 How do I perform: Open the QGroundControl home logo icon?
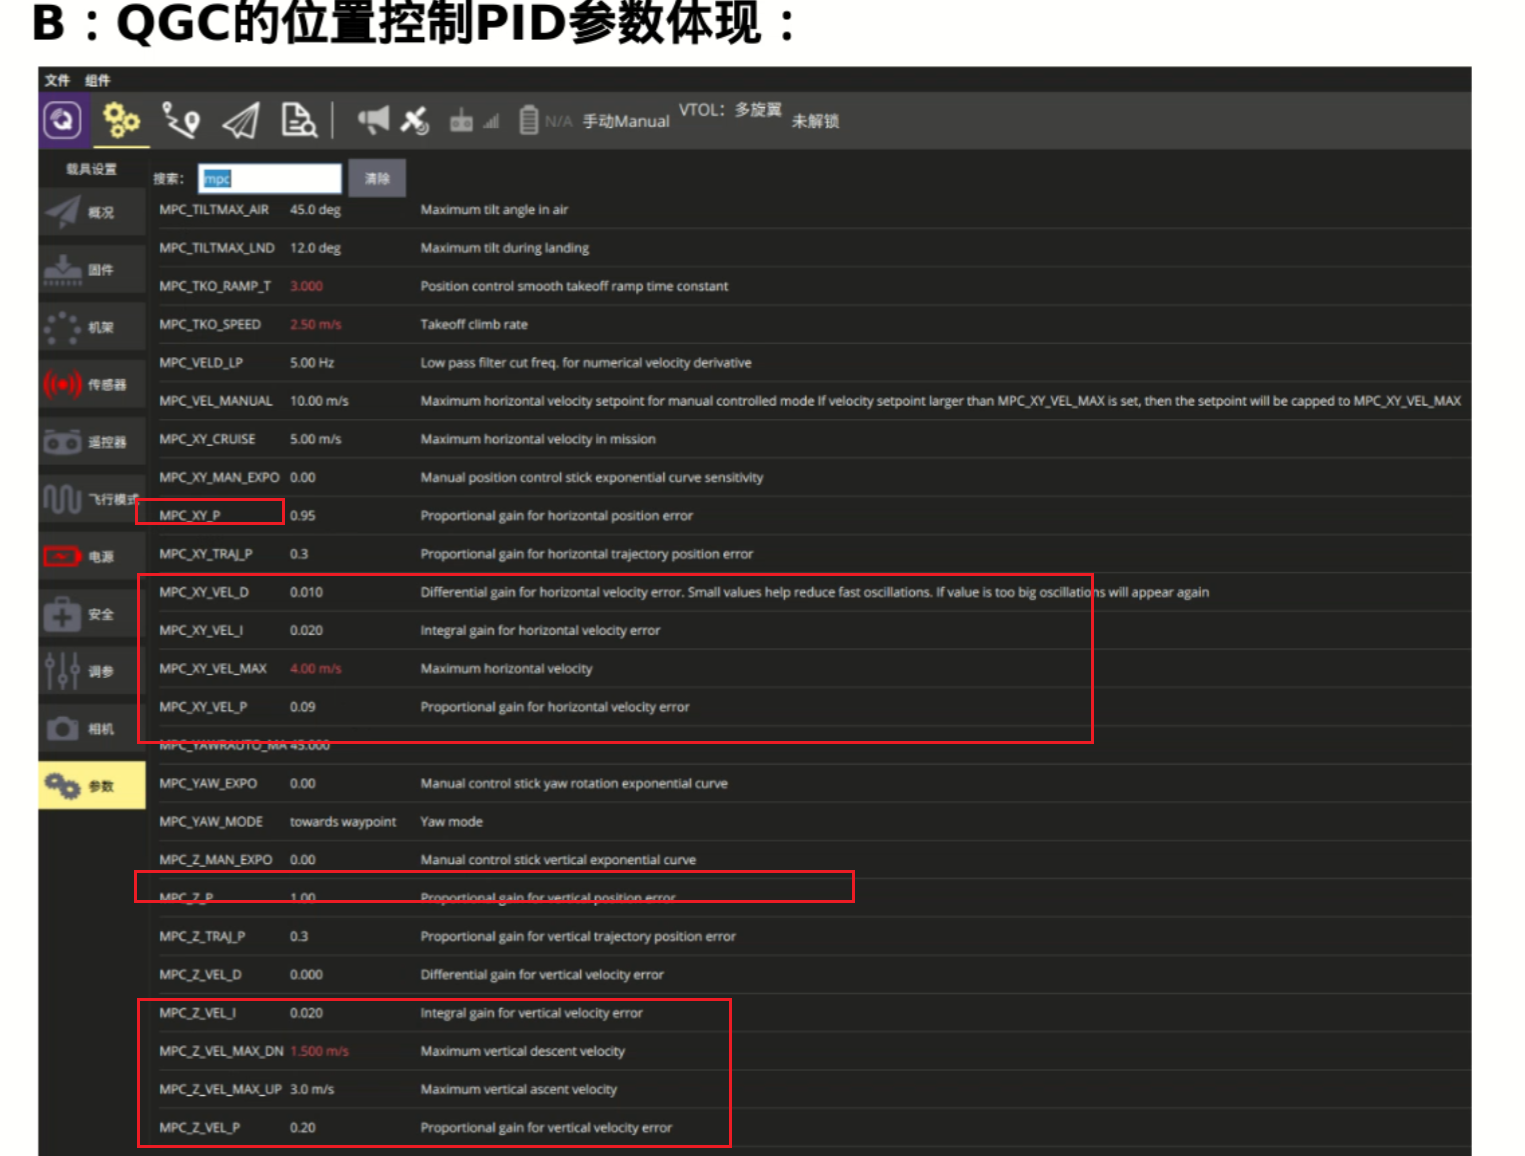[x=64, y=118]
